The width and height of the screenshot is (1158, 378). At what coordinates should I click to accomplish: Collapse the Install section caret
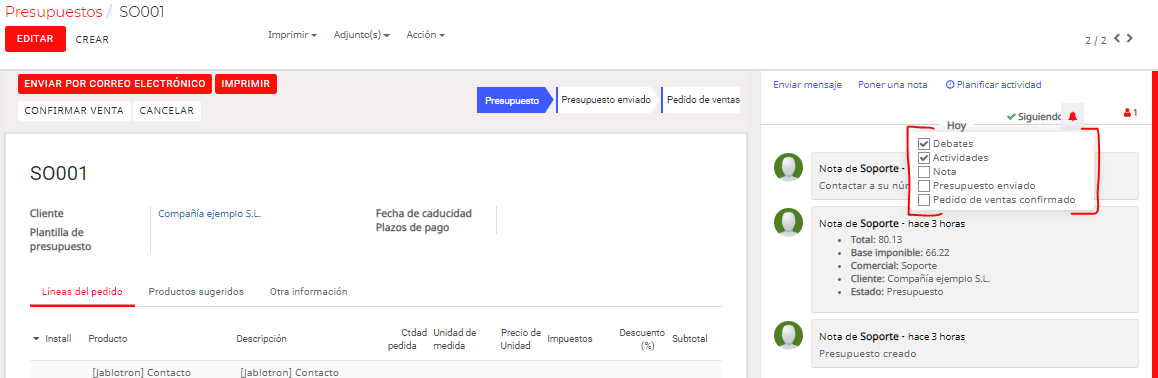click(35, 339)
